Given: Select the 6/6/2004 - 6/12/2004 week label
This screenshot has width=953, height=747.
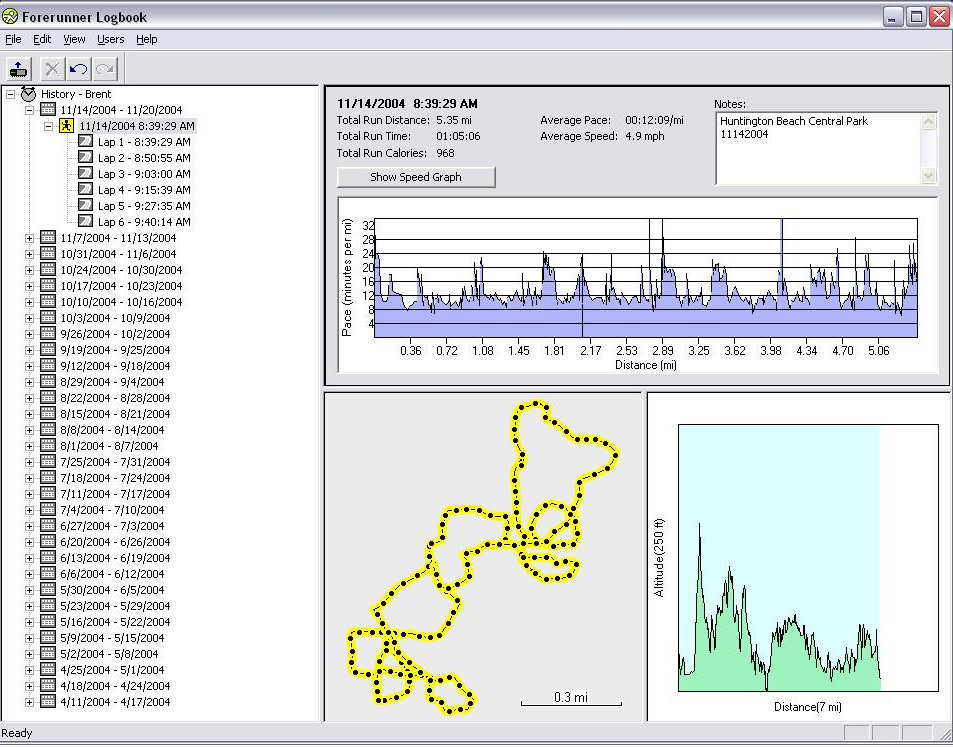Looking at the screenshot, I should point(112,574).
